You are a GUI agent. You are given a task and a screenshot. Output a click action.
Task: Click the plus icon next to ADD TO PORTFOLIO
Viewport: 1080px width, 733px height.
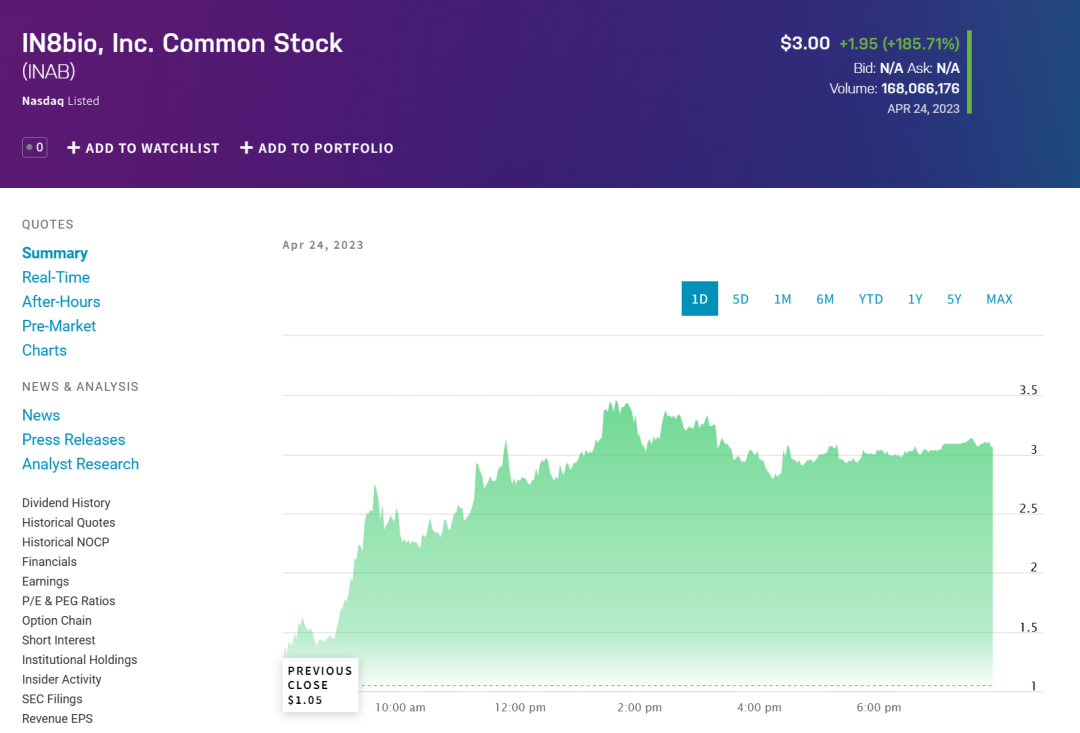coord(245,147)
